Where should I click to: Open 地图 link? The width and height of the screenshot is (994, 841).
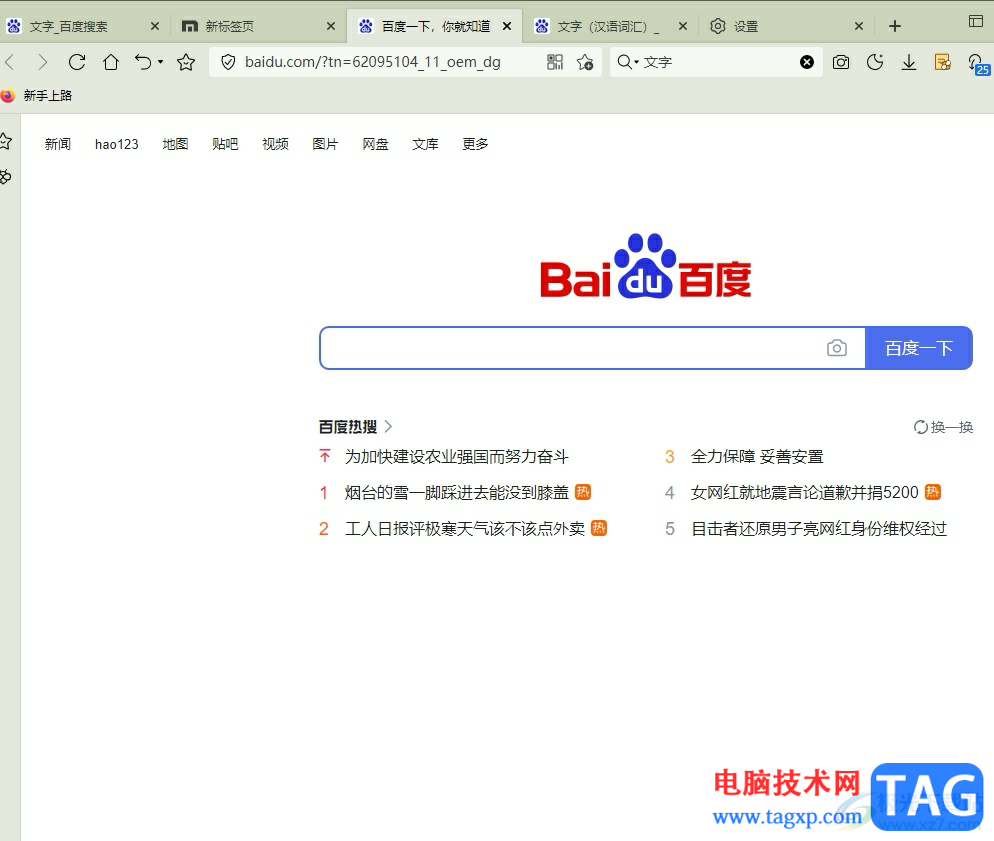tap(175, 144)
